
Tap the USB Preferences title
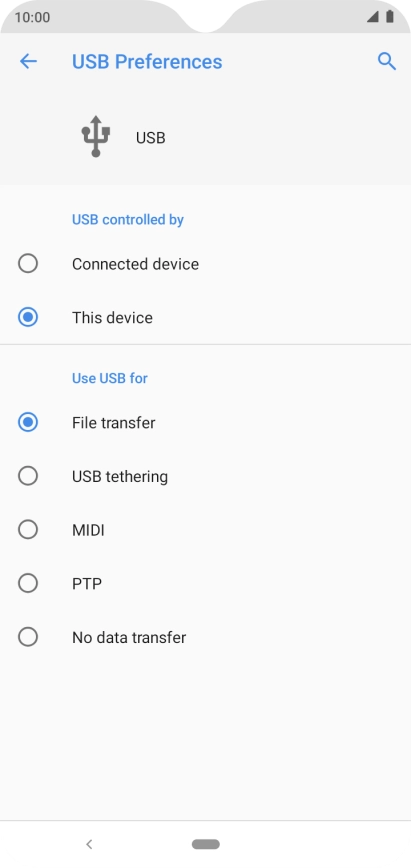click(x=147, y=61)
